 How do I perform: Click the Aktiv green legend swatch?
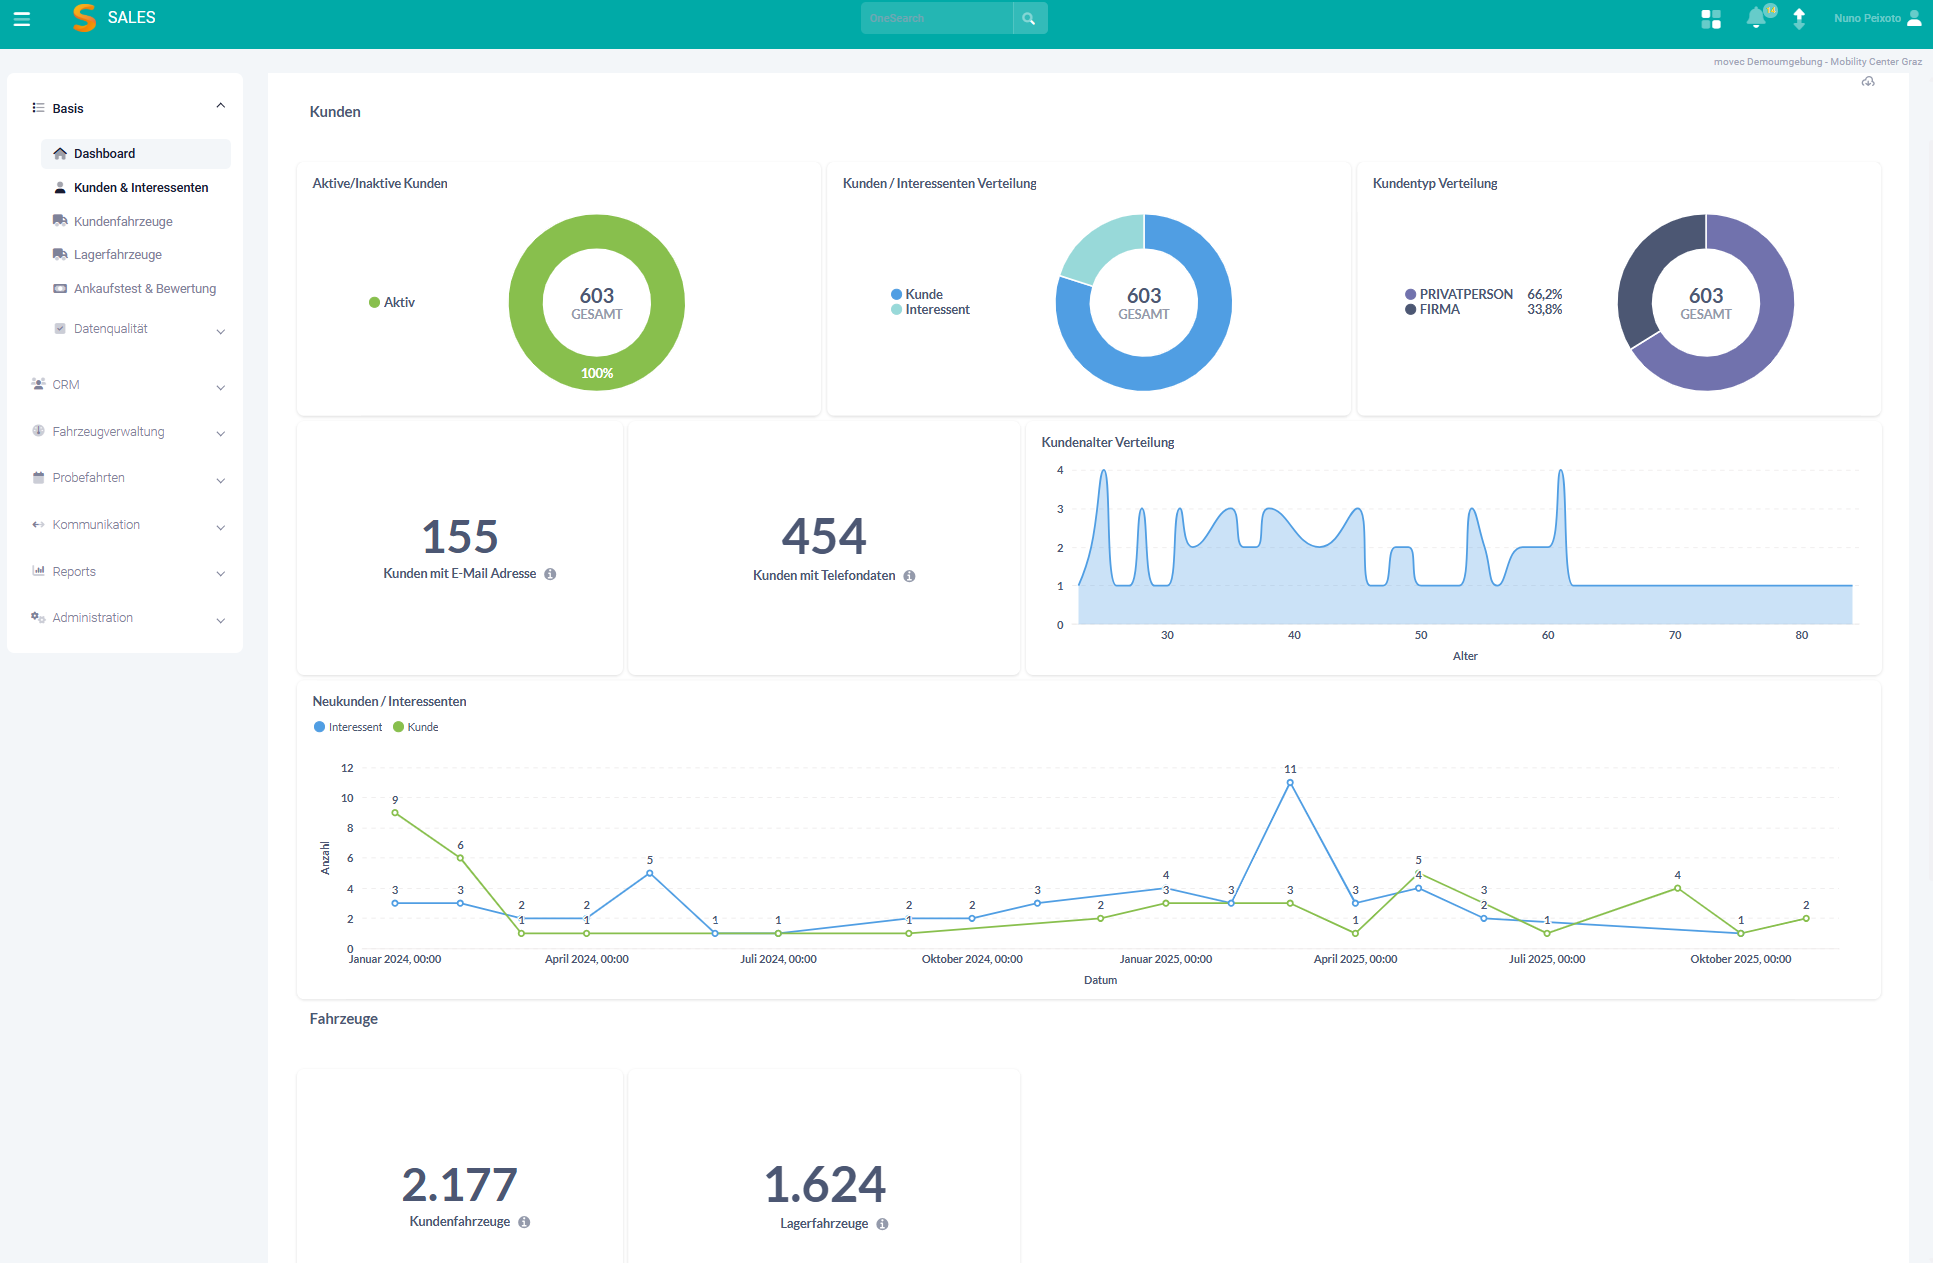375,302
